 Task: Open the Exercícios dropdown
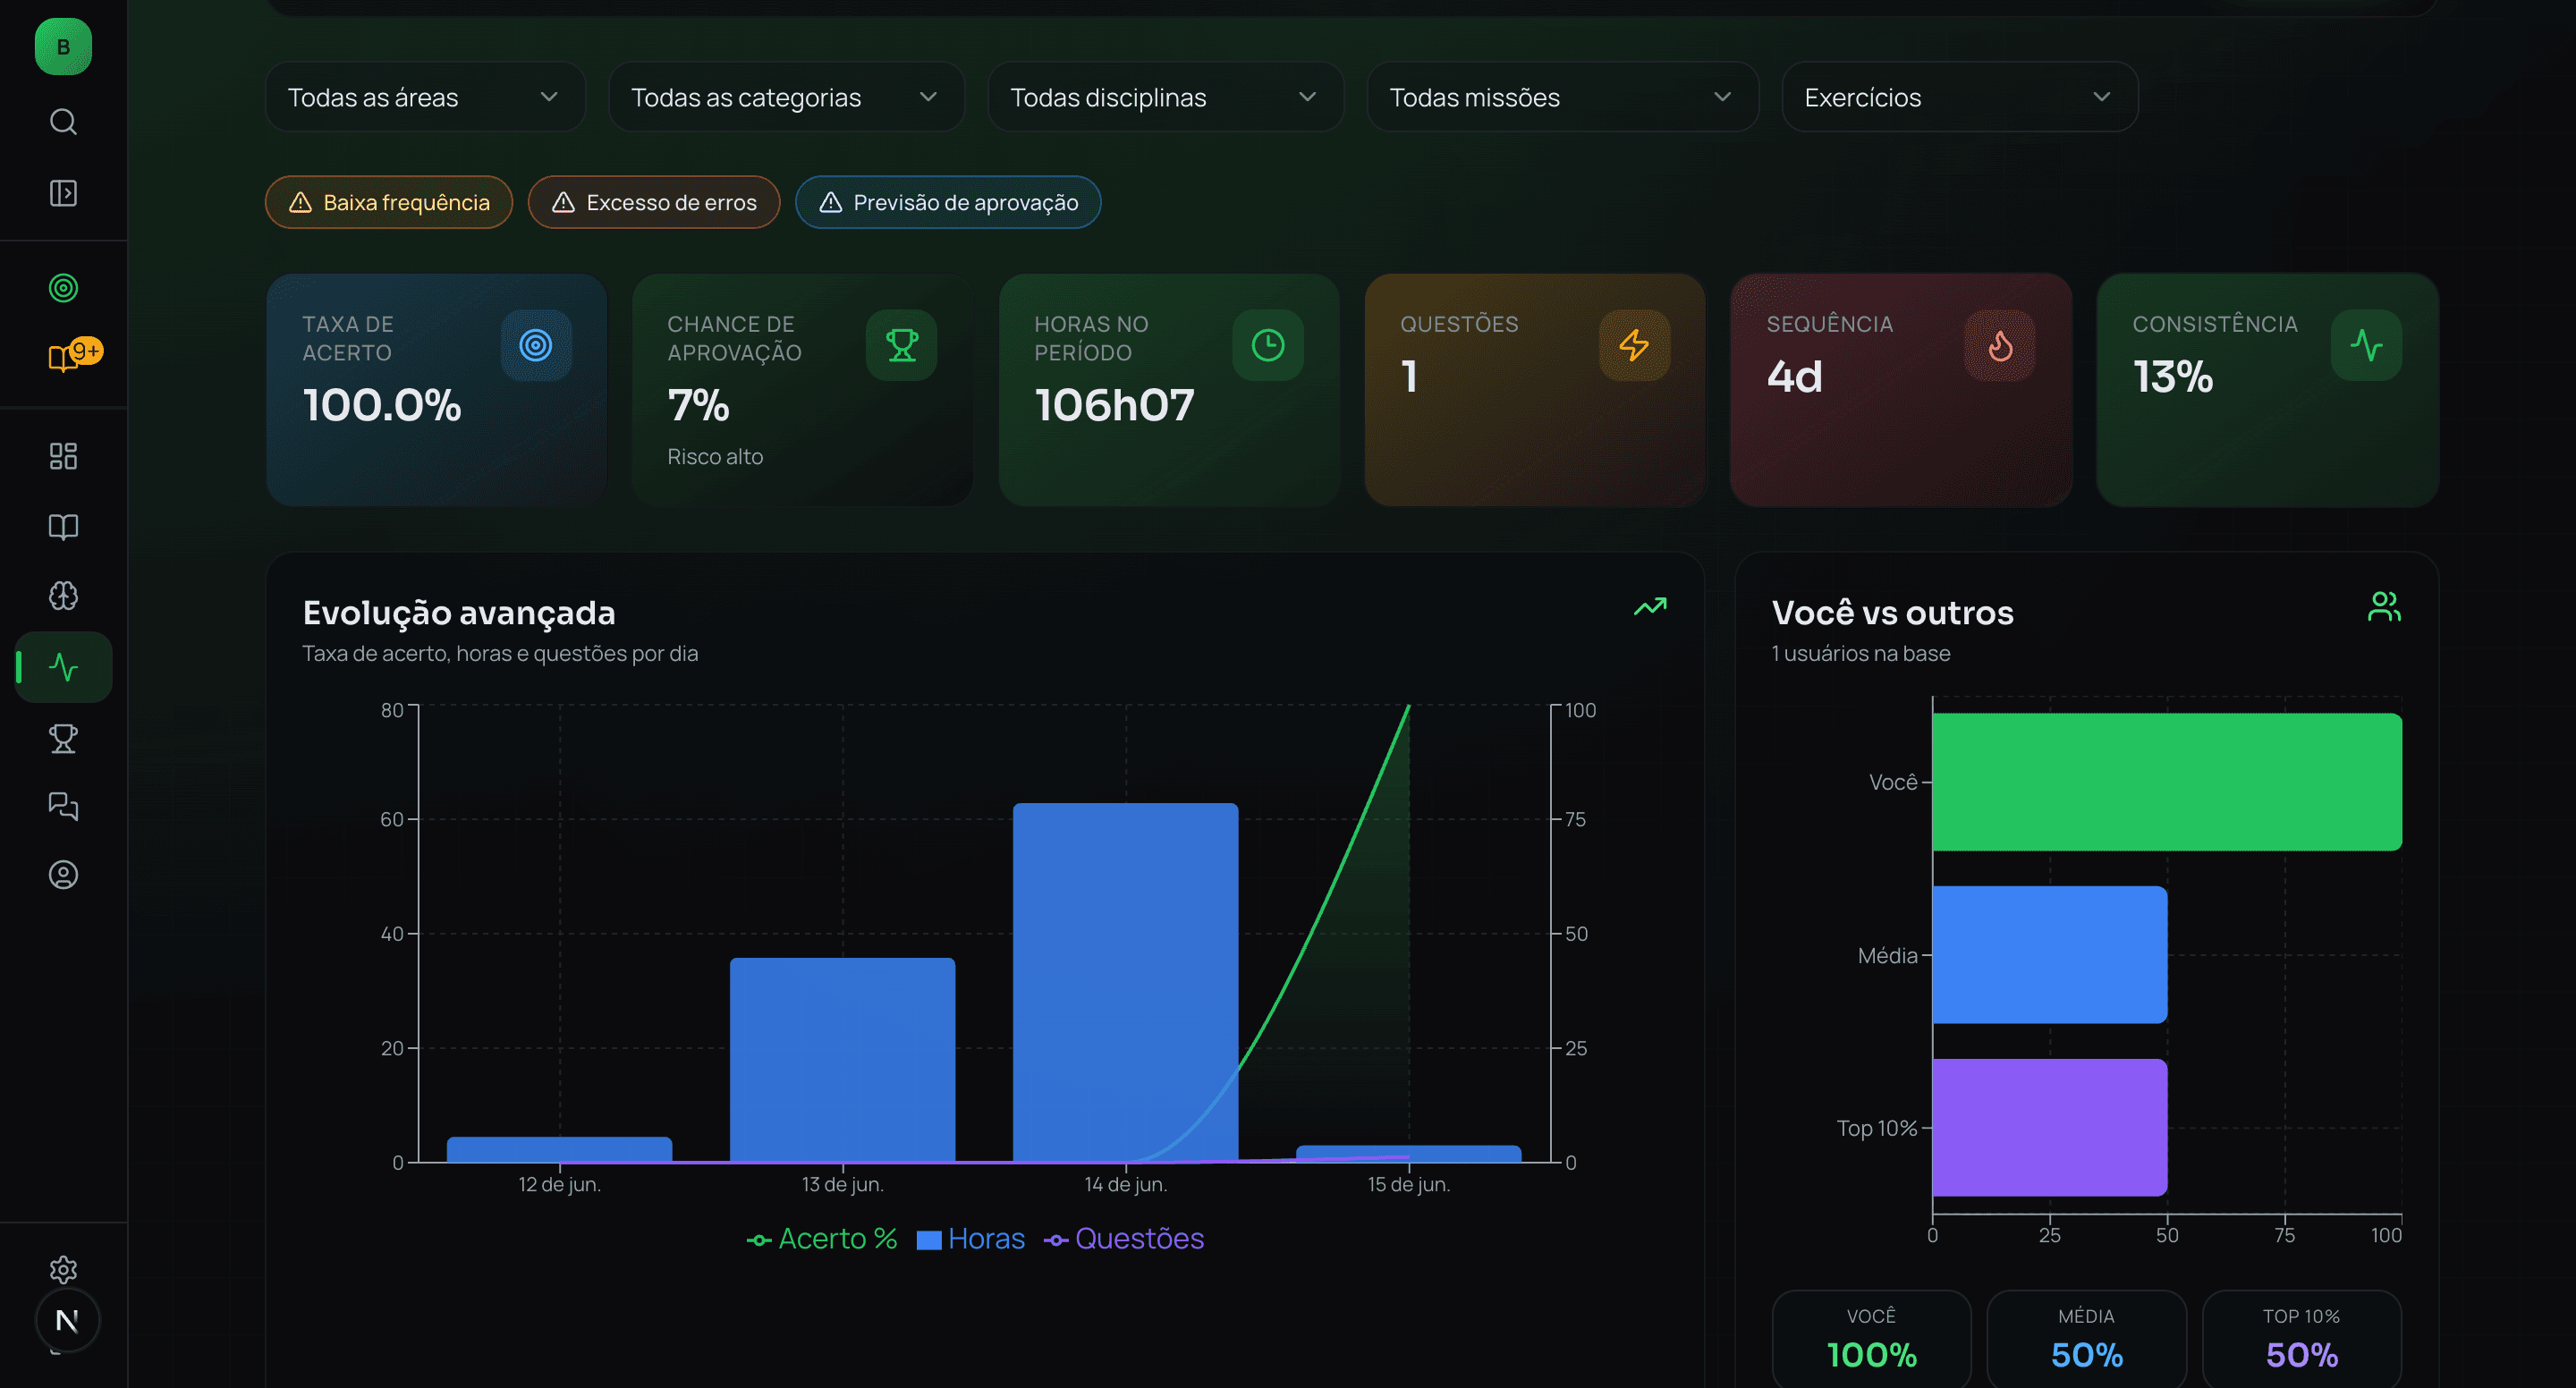tap(1960, 97)
